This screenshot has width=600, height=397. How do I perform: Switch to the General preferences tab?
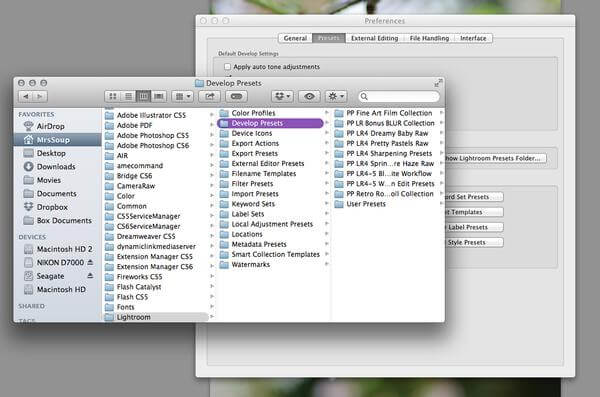point(295,38)
